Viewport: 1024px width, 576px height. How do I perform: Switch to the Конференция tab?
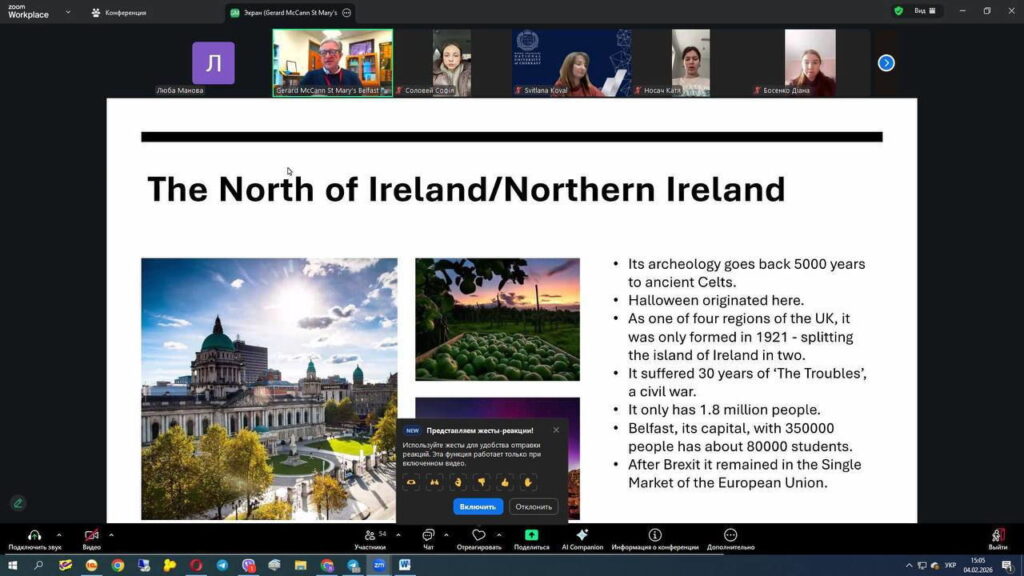(118, 12)
